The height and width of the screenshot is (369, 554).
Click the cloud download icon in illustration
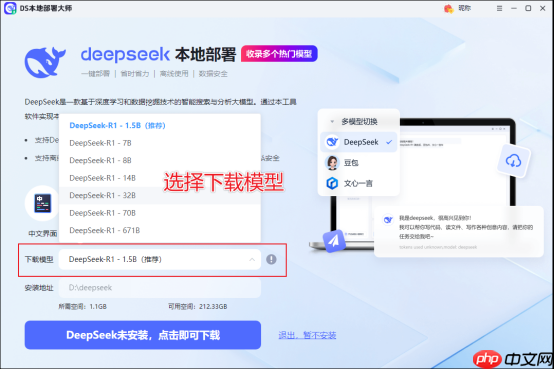[x=513, y=161]
